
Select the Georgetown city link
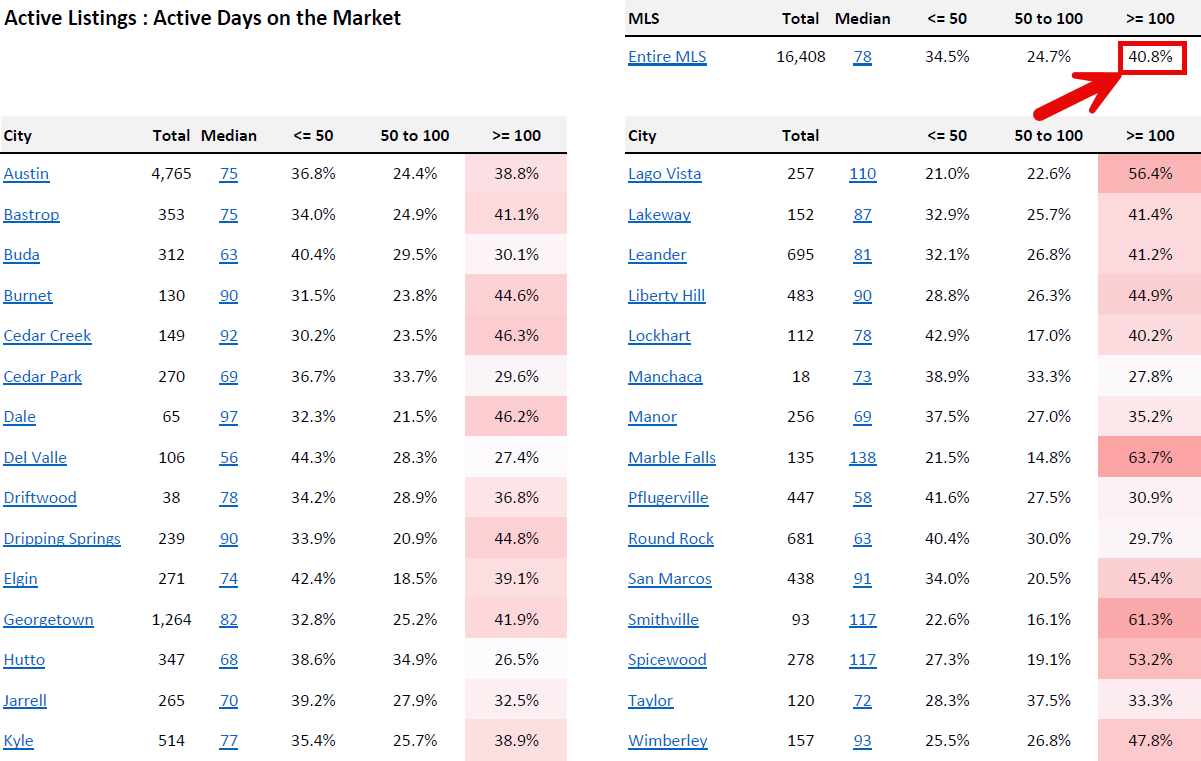click(48, 620)
